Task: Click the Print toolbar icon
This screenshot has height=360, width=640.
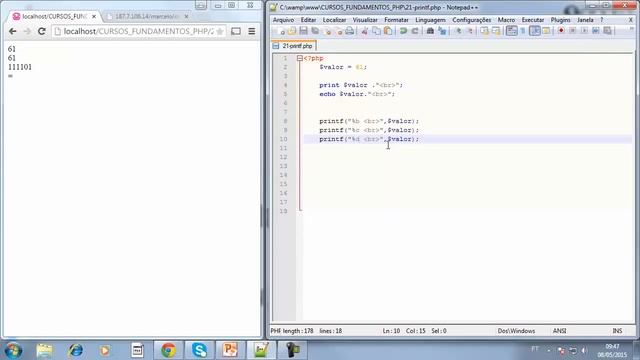Action: point(350,31)
